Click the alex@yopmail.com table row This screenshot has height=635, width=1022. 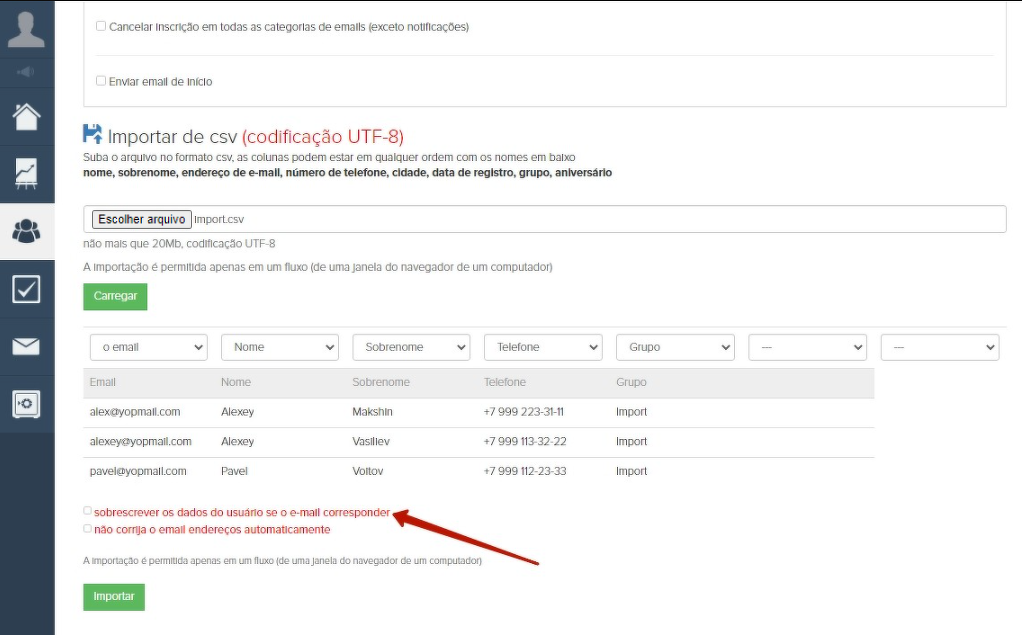[478, 412]
